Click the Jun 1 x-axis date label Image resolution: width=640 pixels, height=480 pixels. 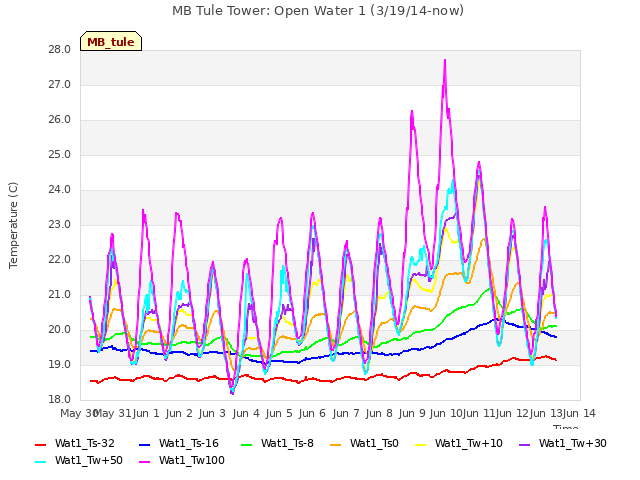[x=146, y=414]
